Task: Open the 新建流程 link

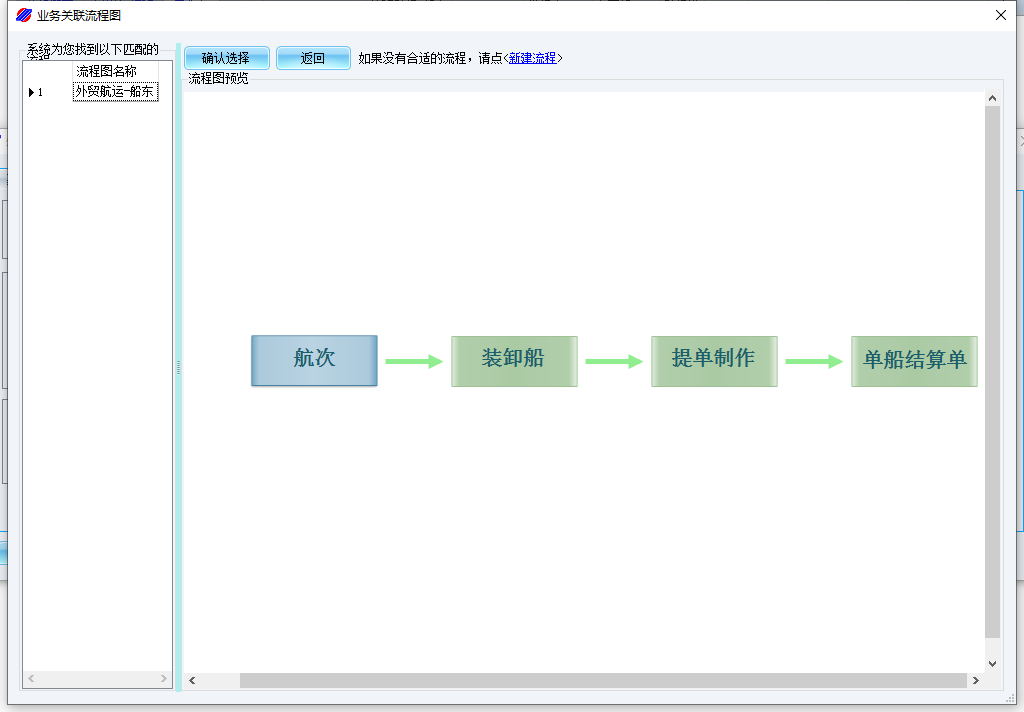Action: pyautogui.click(x=532, y=58)
